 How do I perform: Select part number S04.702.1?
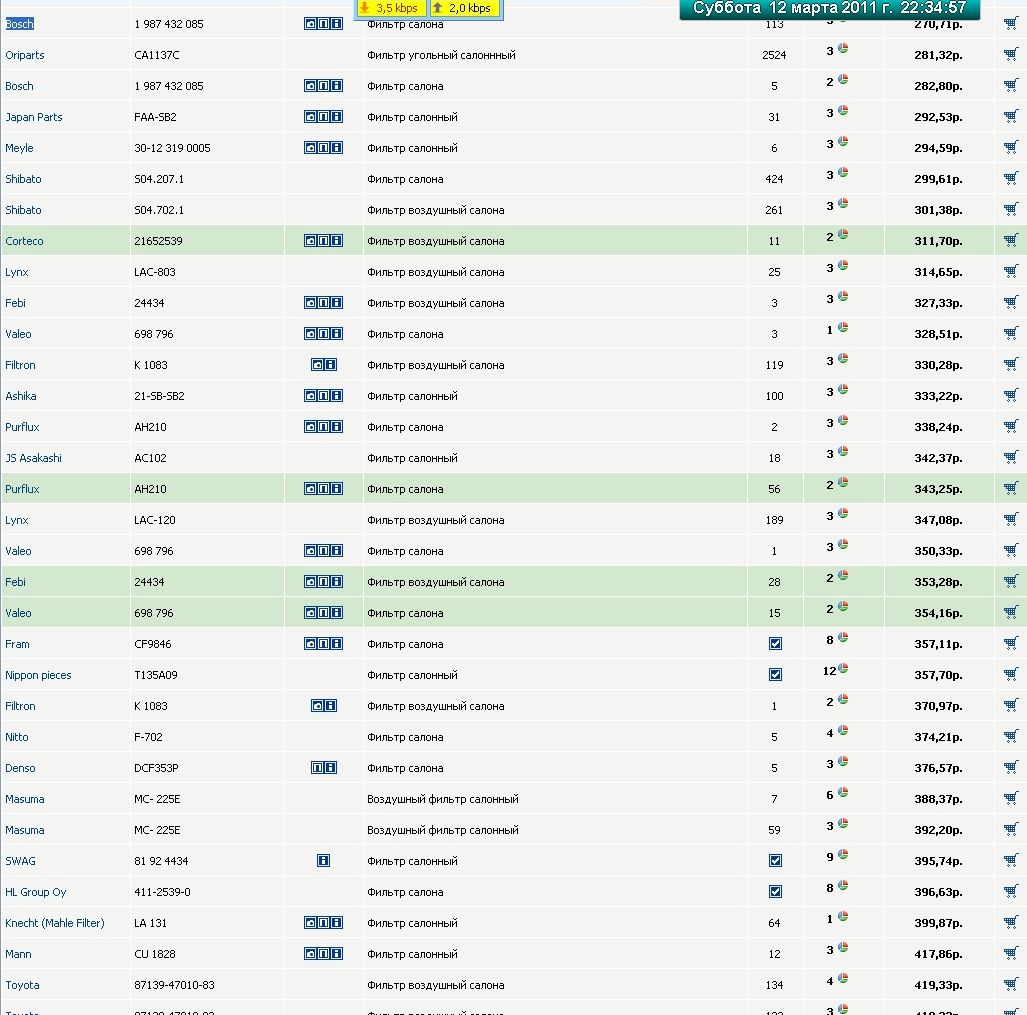click(159, 210)
